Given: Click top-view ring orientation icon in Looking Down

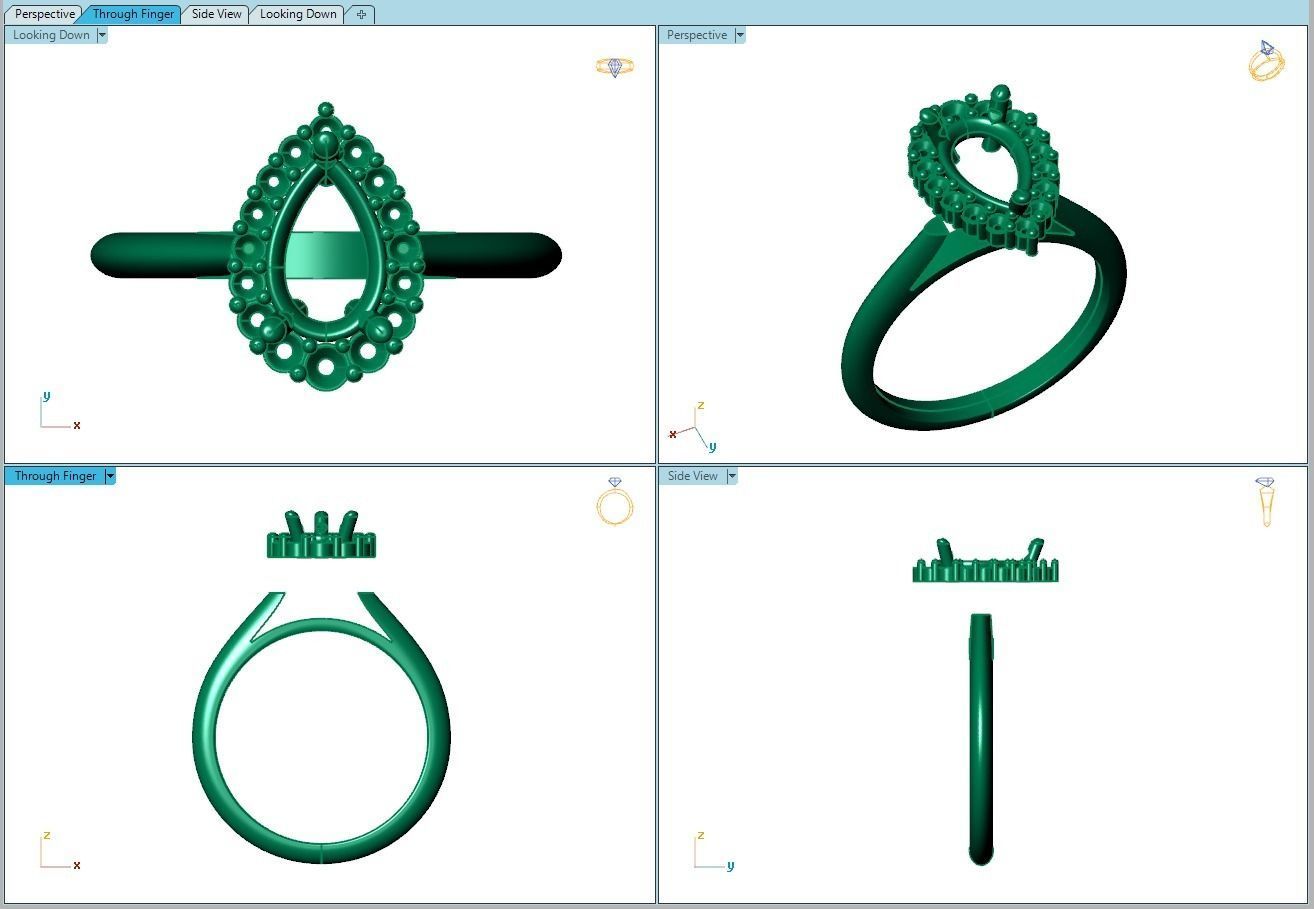Looking at the screenshot, I should tap(615, 67).
